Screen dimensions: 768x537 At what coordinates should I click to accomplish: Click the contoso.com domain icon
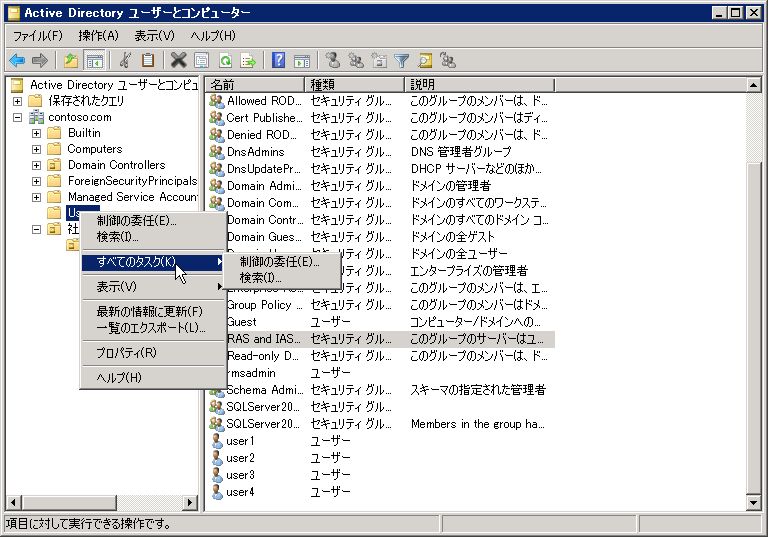36,117
